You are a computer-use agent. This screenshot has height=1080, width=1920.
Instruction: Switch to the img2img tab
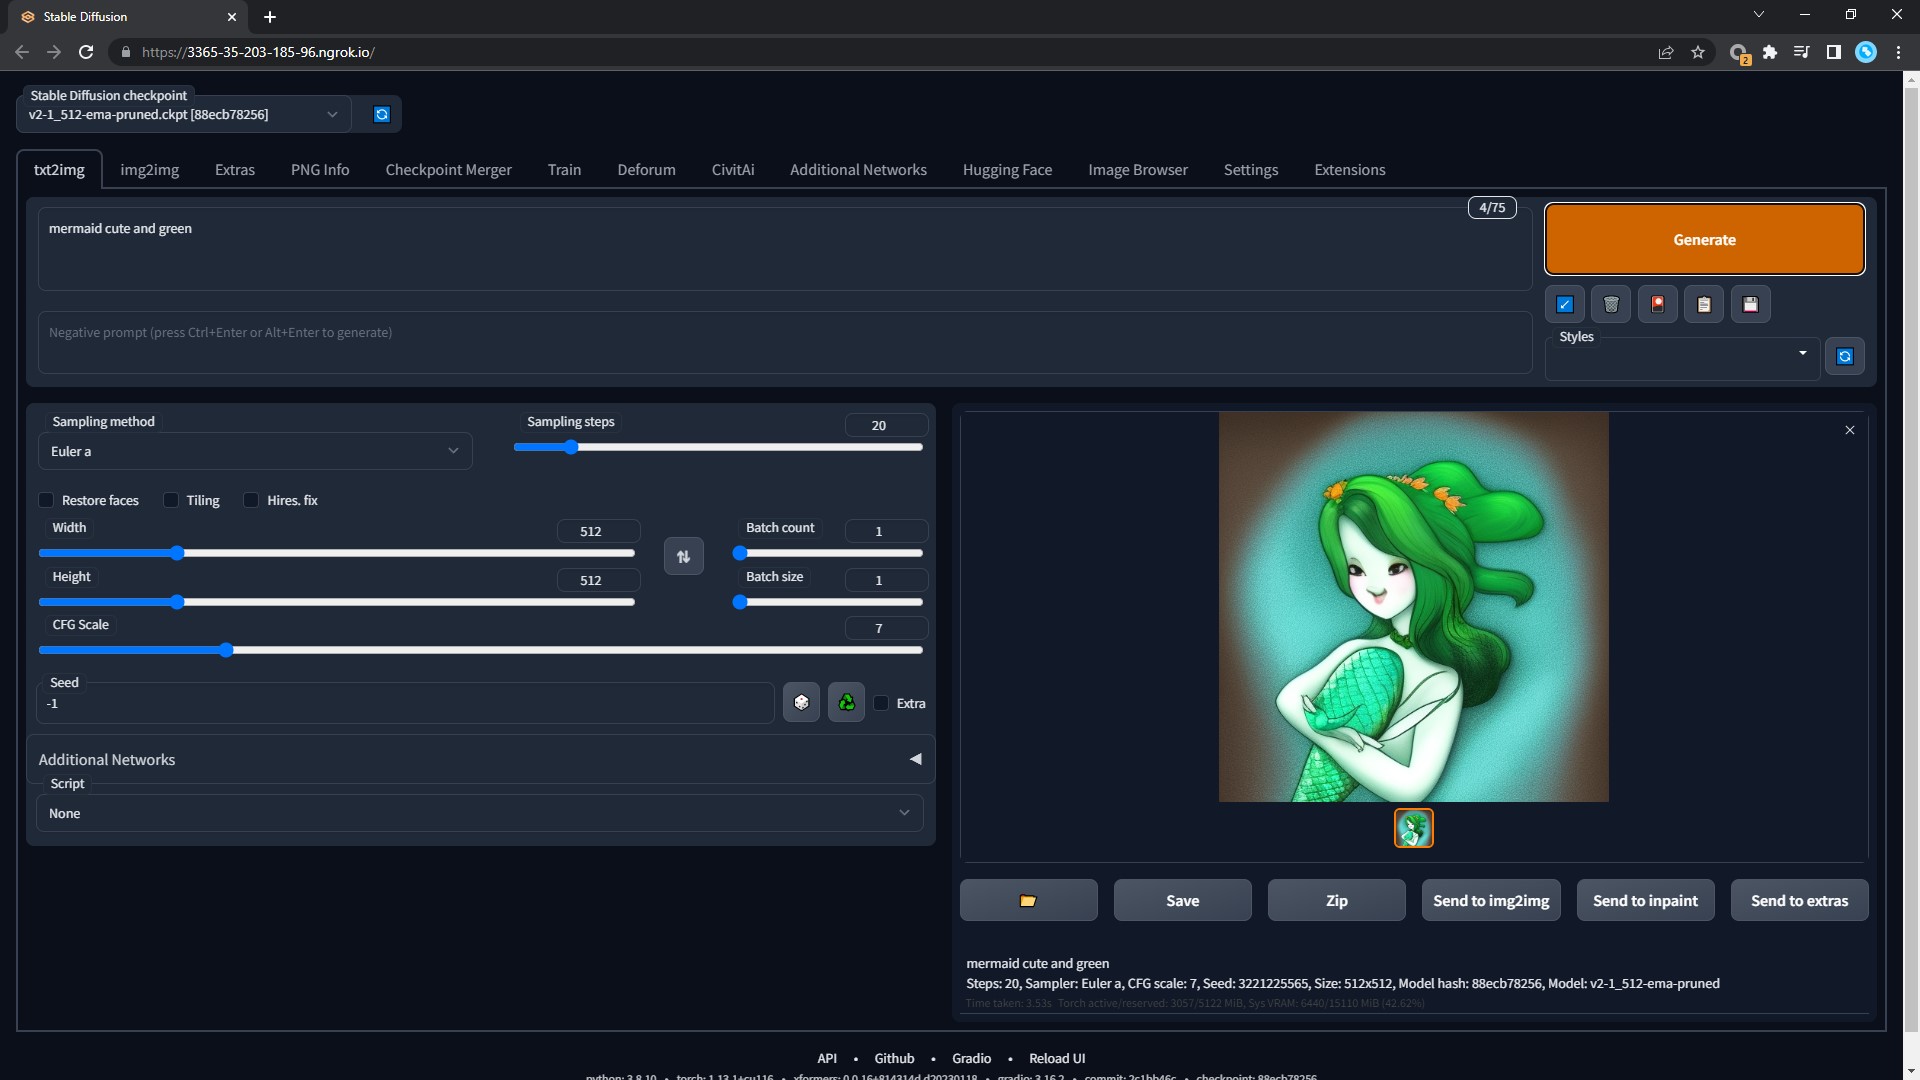(149, 170)
